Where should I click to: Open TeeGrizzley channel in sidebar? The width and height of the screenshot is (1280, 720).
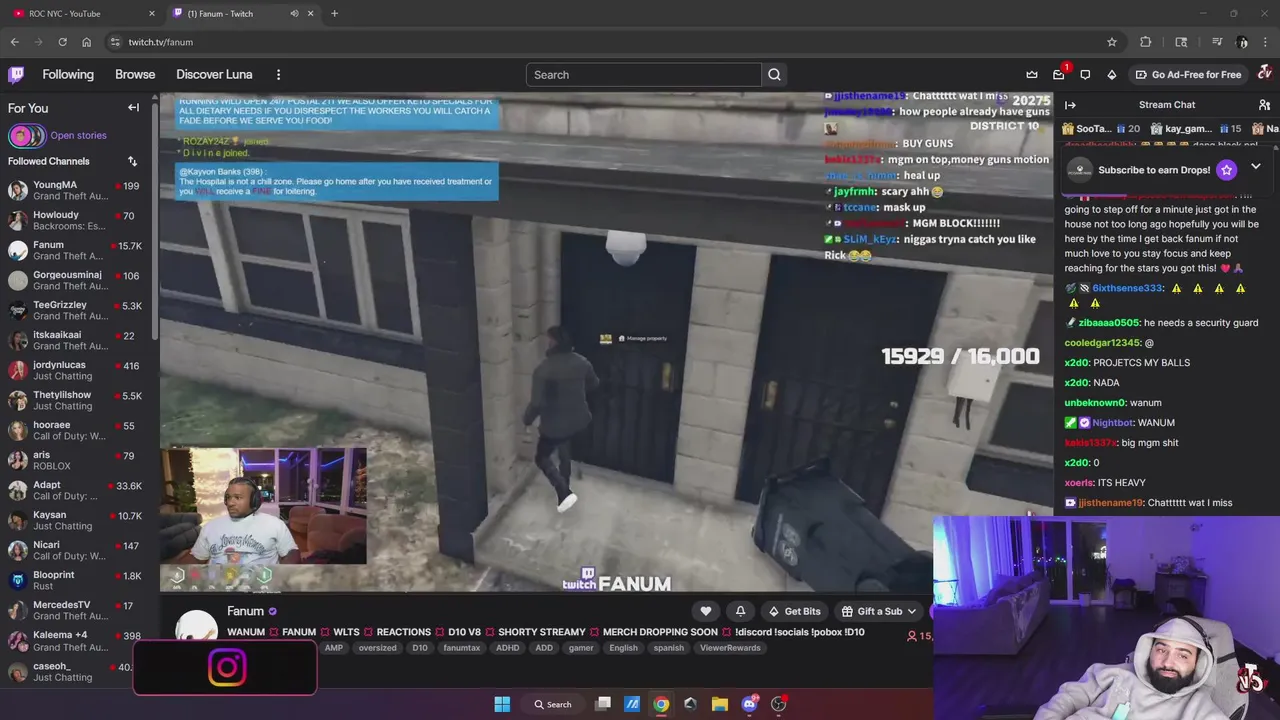(77, 310)
